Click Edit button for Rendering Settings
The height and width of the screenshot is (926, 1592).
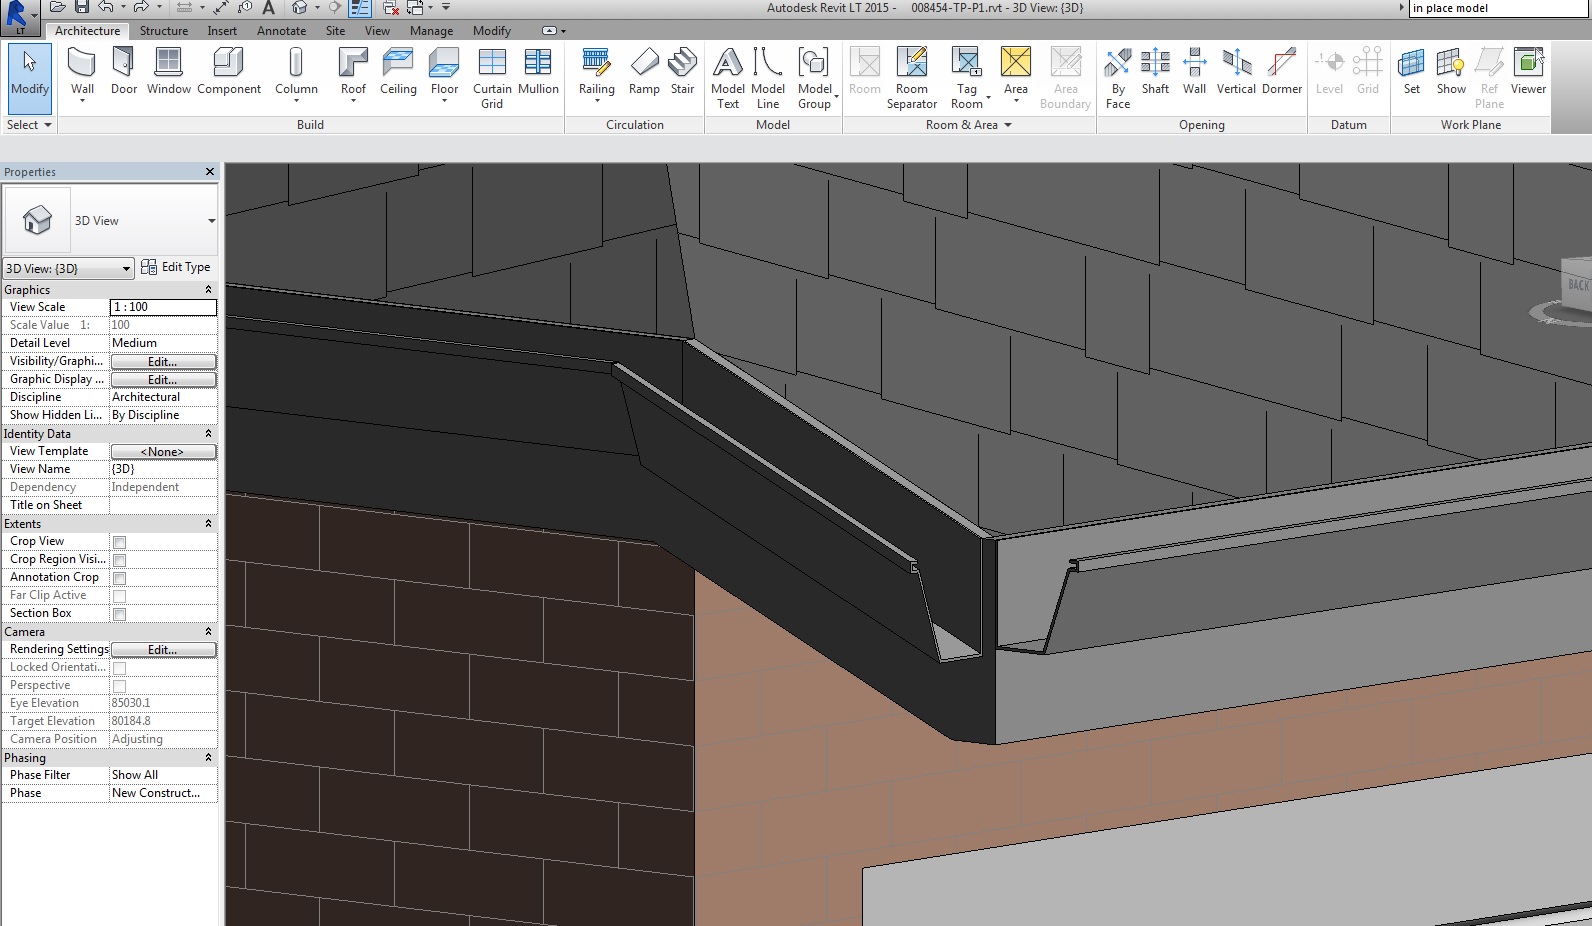point(163,650)
